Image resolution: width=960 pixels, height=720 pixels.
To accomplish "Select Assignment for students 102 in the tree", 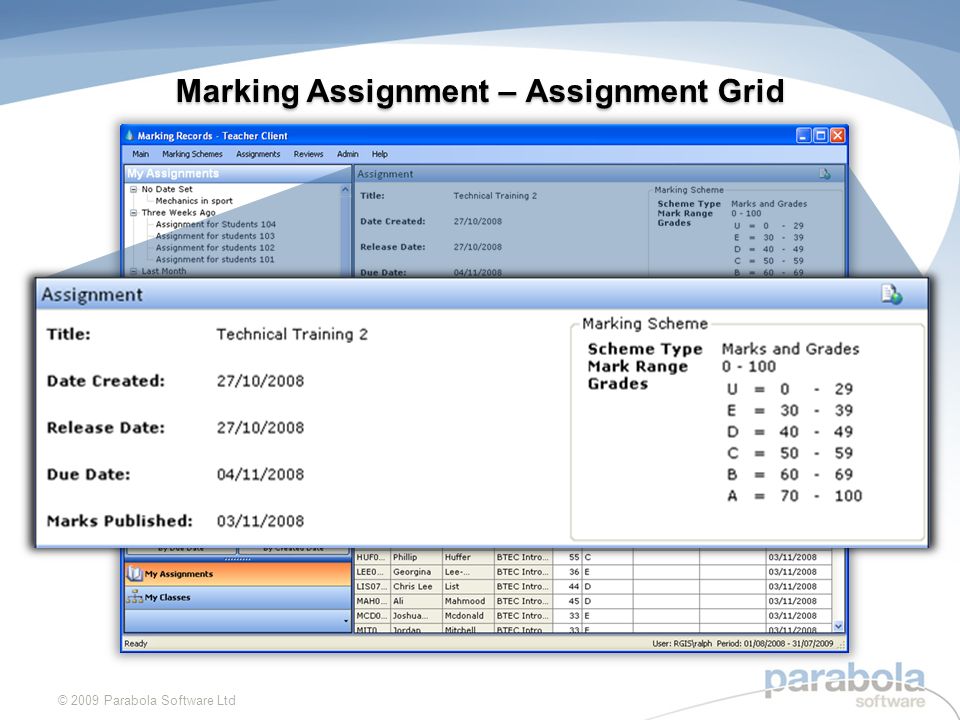I will (x=215, y=247).
